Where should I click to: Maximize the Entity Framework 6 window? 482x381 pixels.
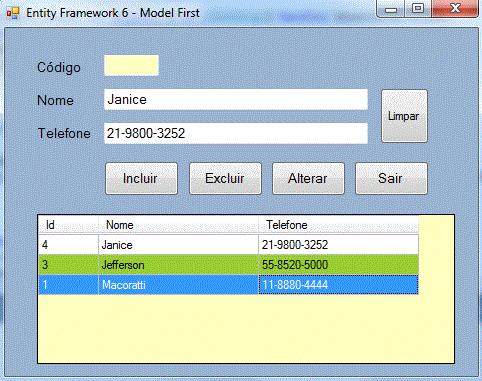tap(418, 8)
